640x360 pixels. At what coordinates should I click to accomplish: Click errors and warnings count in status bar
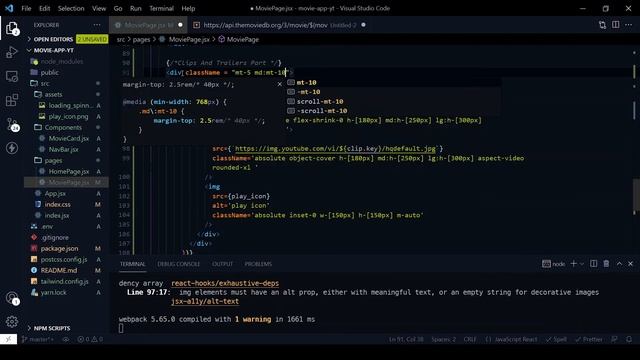90,339
